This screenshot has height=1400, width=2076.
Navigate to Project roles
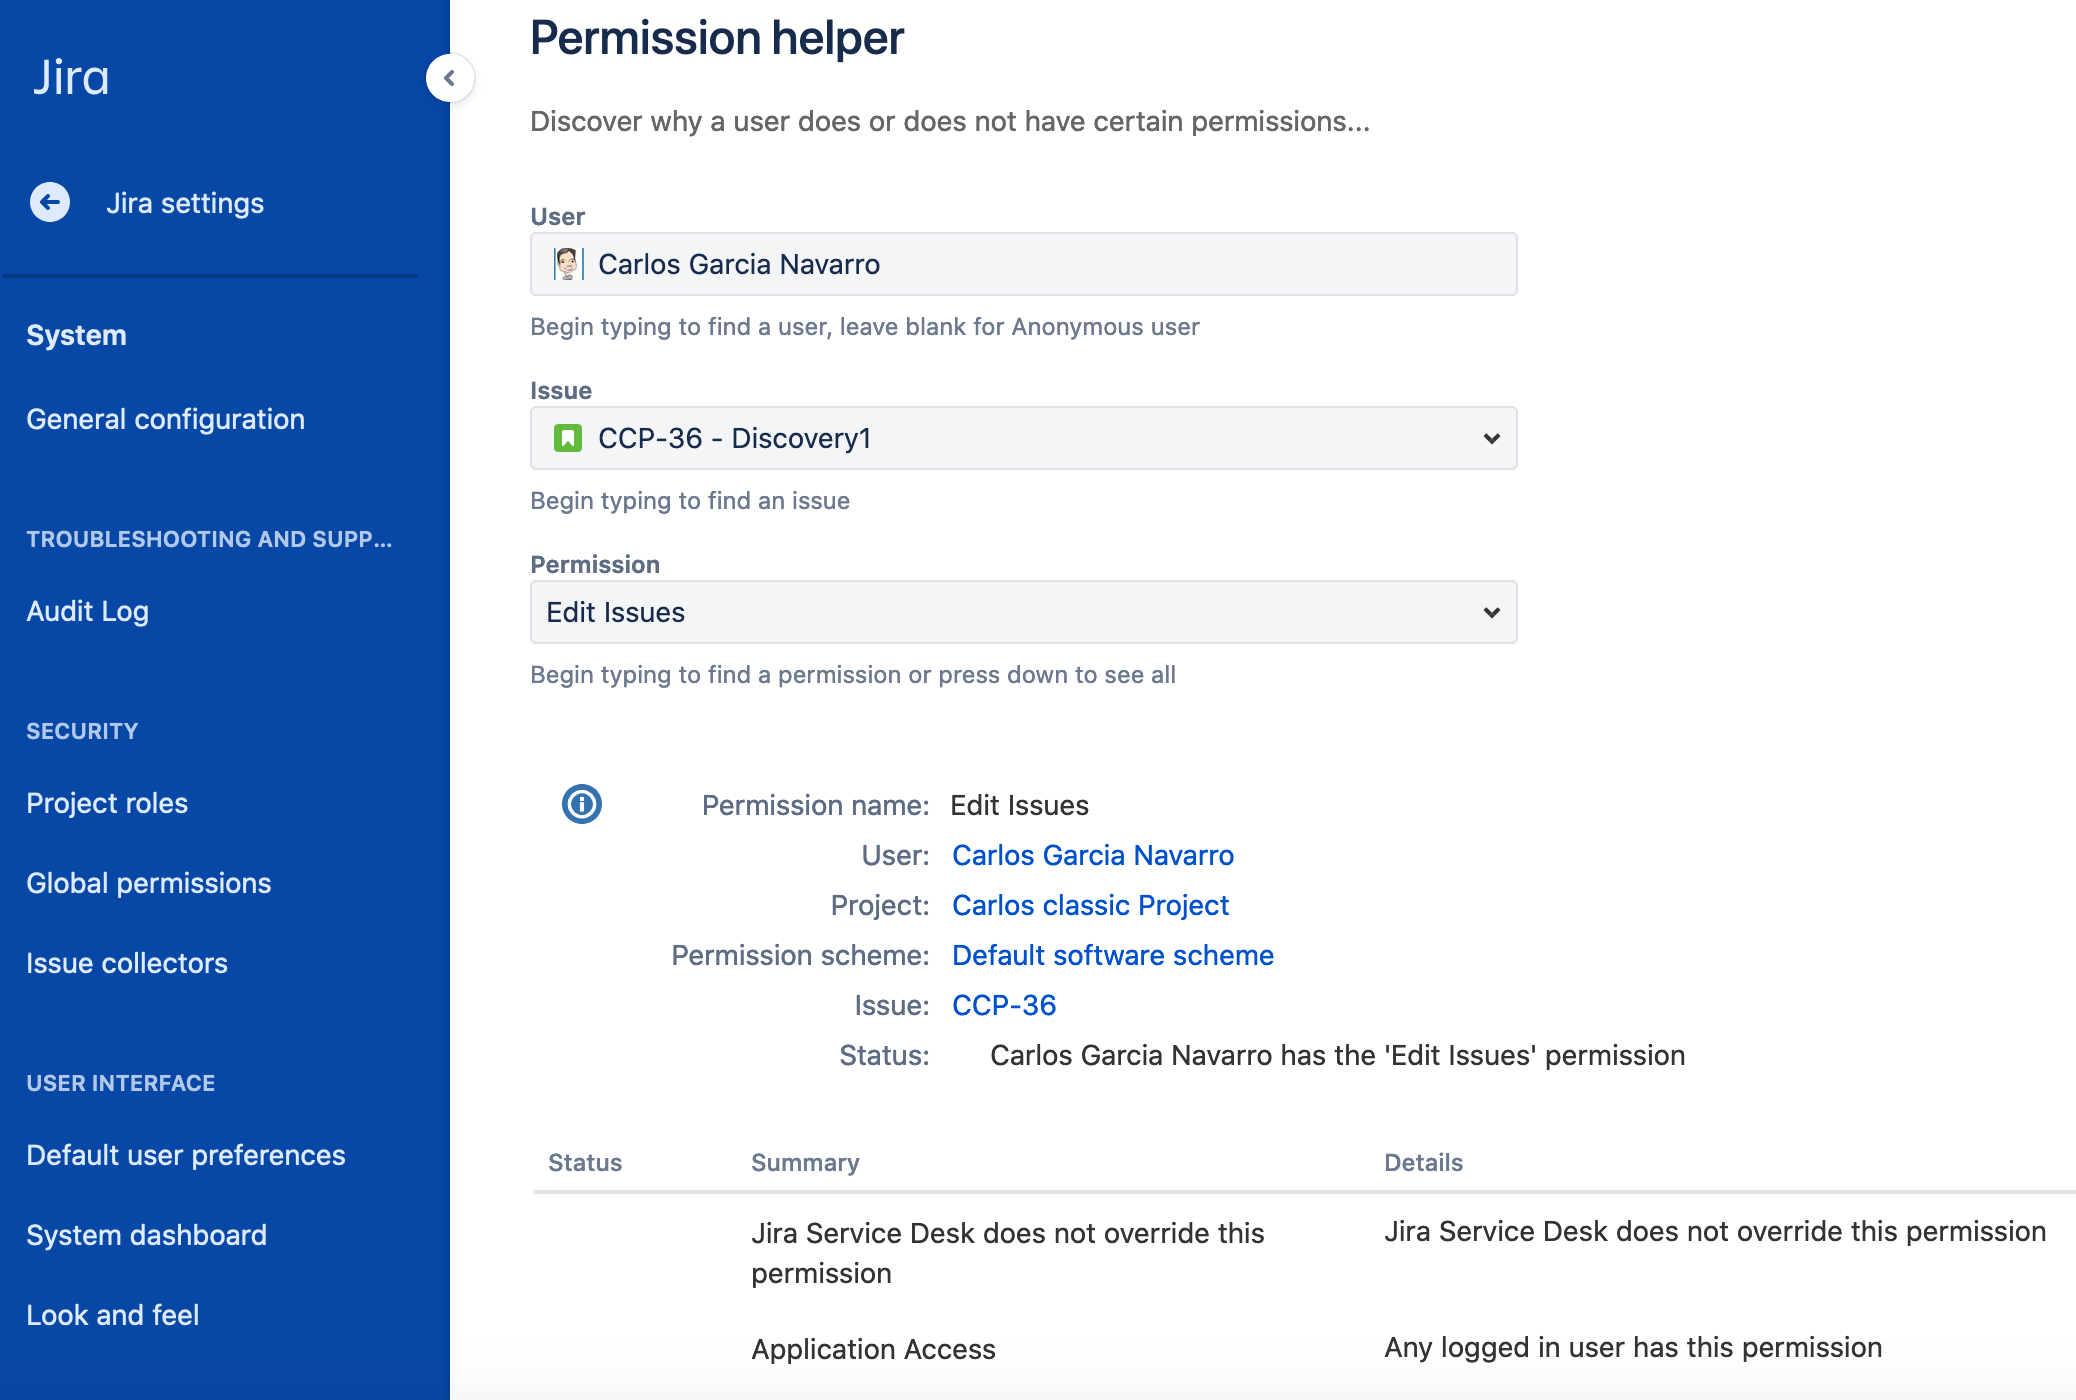[x=107, y=802]
